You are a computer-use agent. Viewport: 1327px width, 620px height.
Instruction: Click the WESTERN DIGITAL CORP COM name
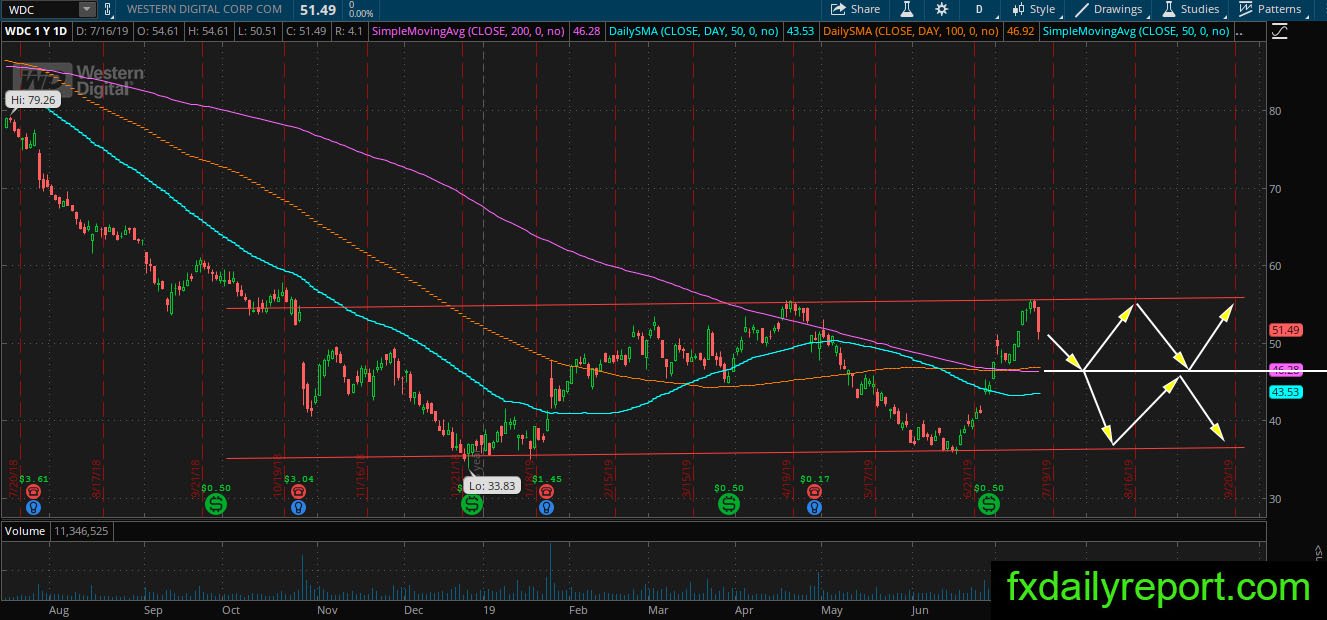[x=203, y=9]
